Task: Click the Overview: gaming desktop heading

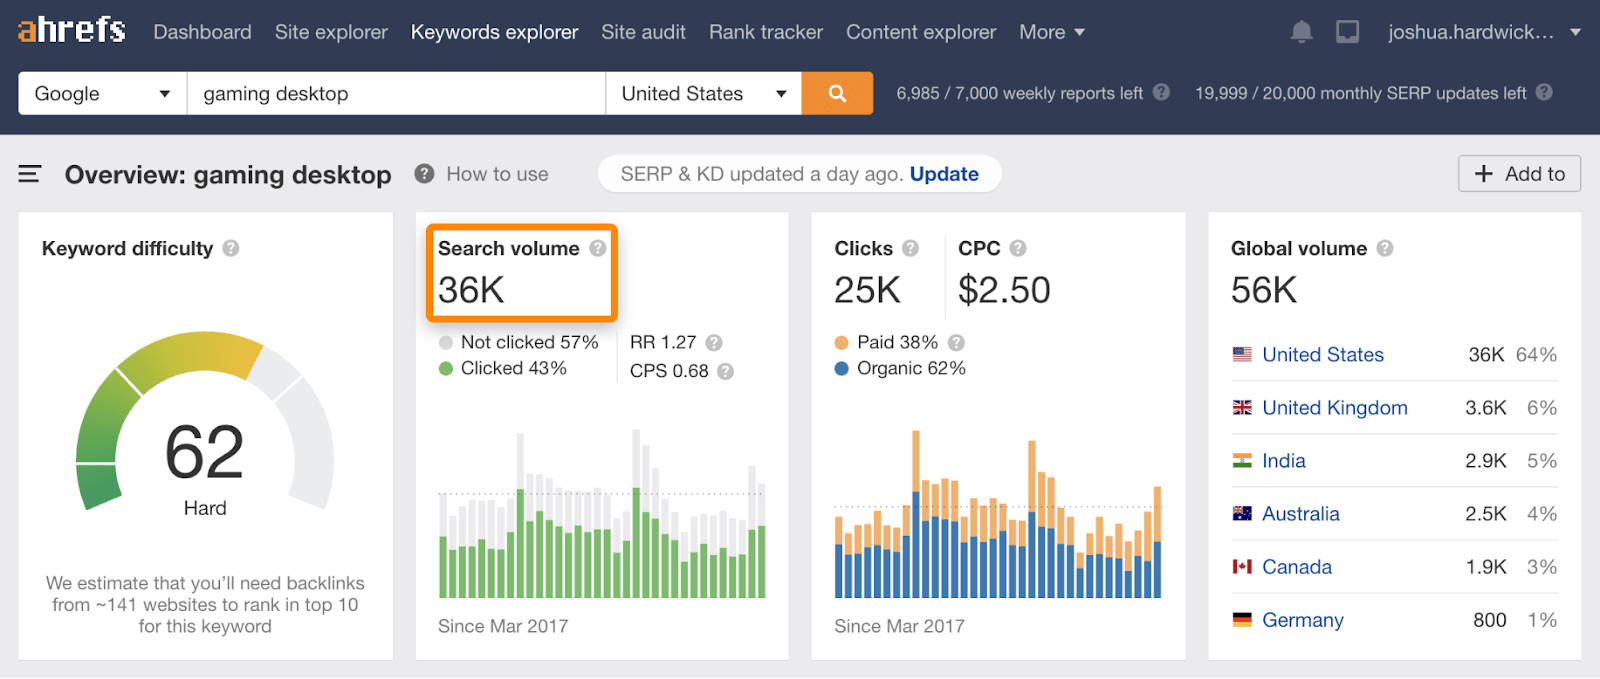Action: coord(228,174)
